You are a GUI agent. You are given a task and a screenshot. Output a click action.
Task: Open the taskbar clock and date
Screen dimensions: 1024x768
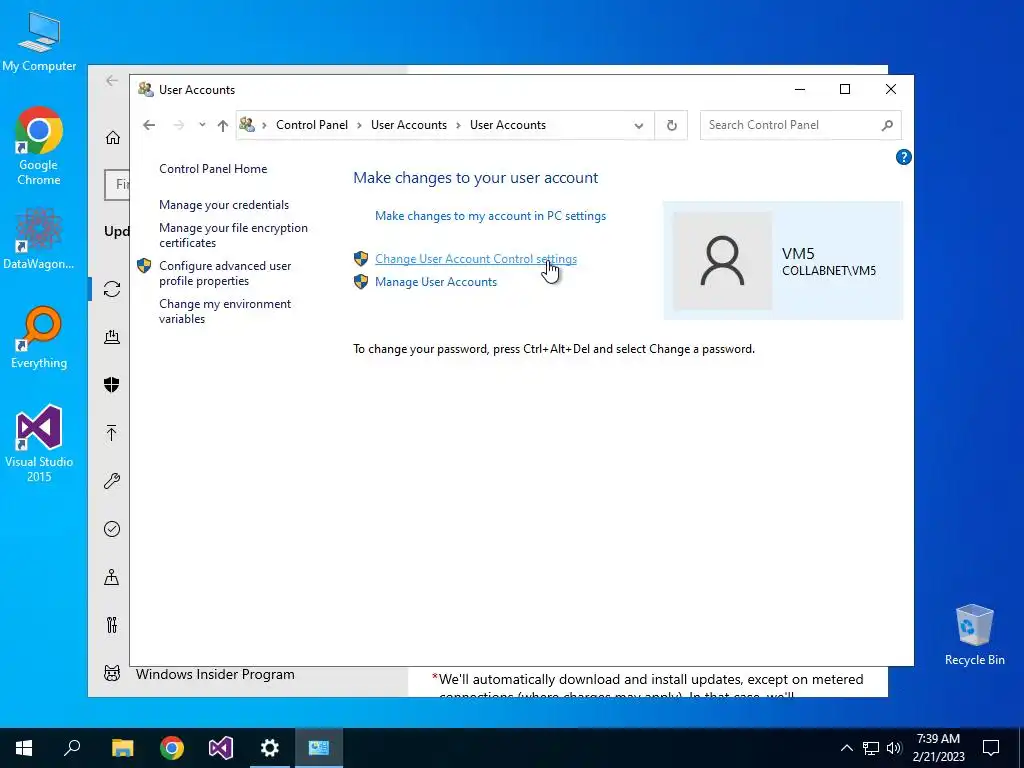coord(938,748)
